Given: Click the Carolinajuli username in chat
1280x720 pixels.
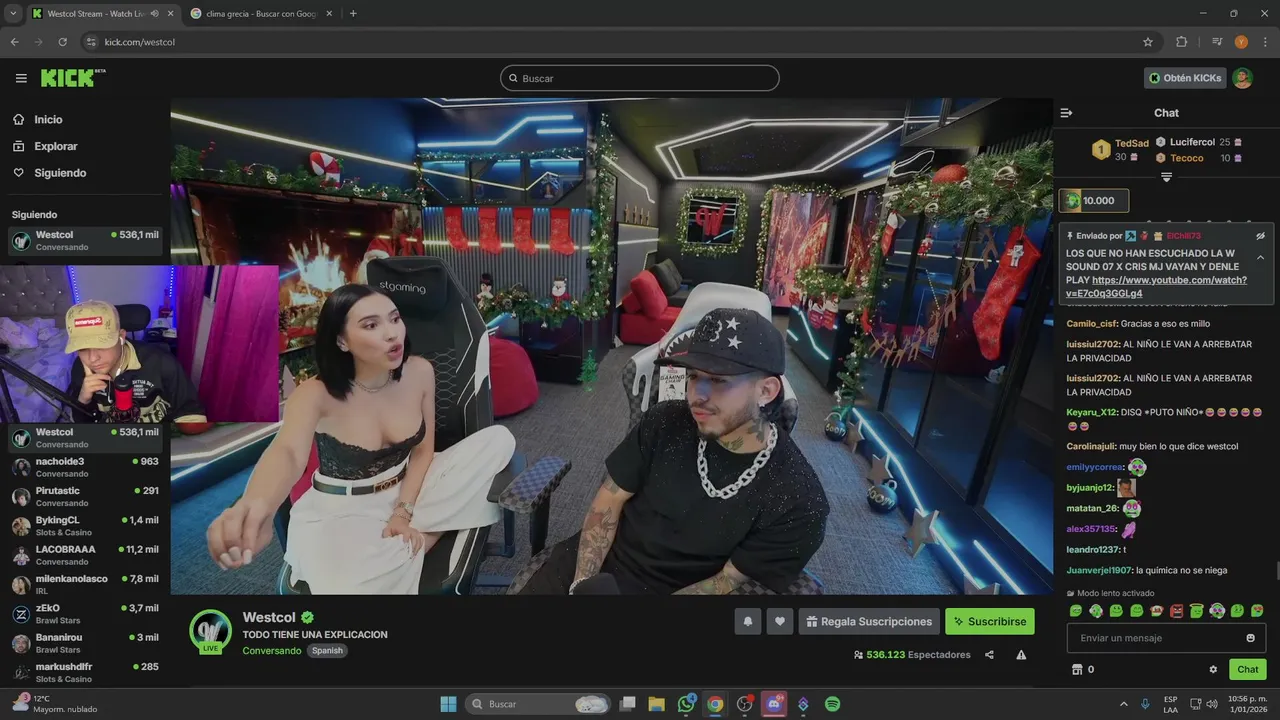Looking at the screenshot, I should tap(1091, 446).
